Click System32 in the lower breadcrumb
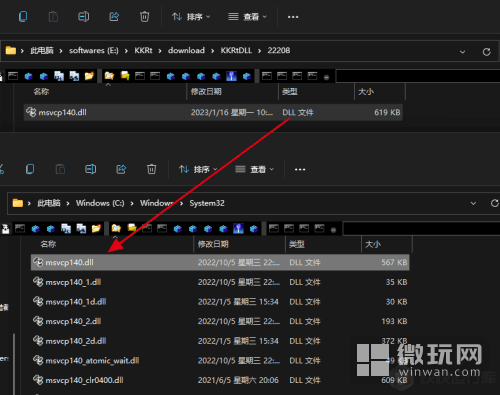 [207, 203]
